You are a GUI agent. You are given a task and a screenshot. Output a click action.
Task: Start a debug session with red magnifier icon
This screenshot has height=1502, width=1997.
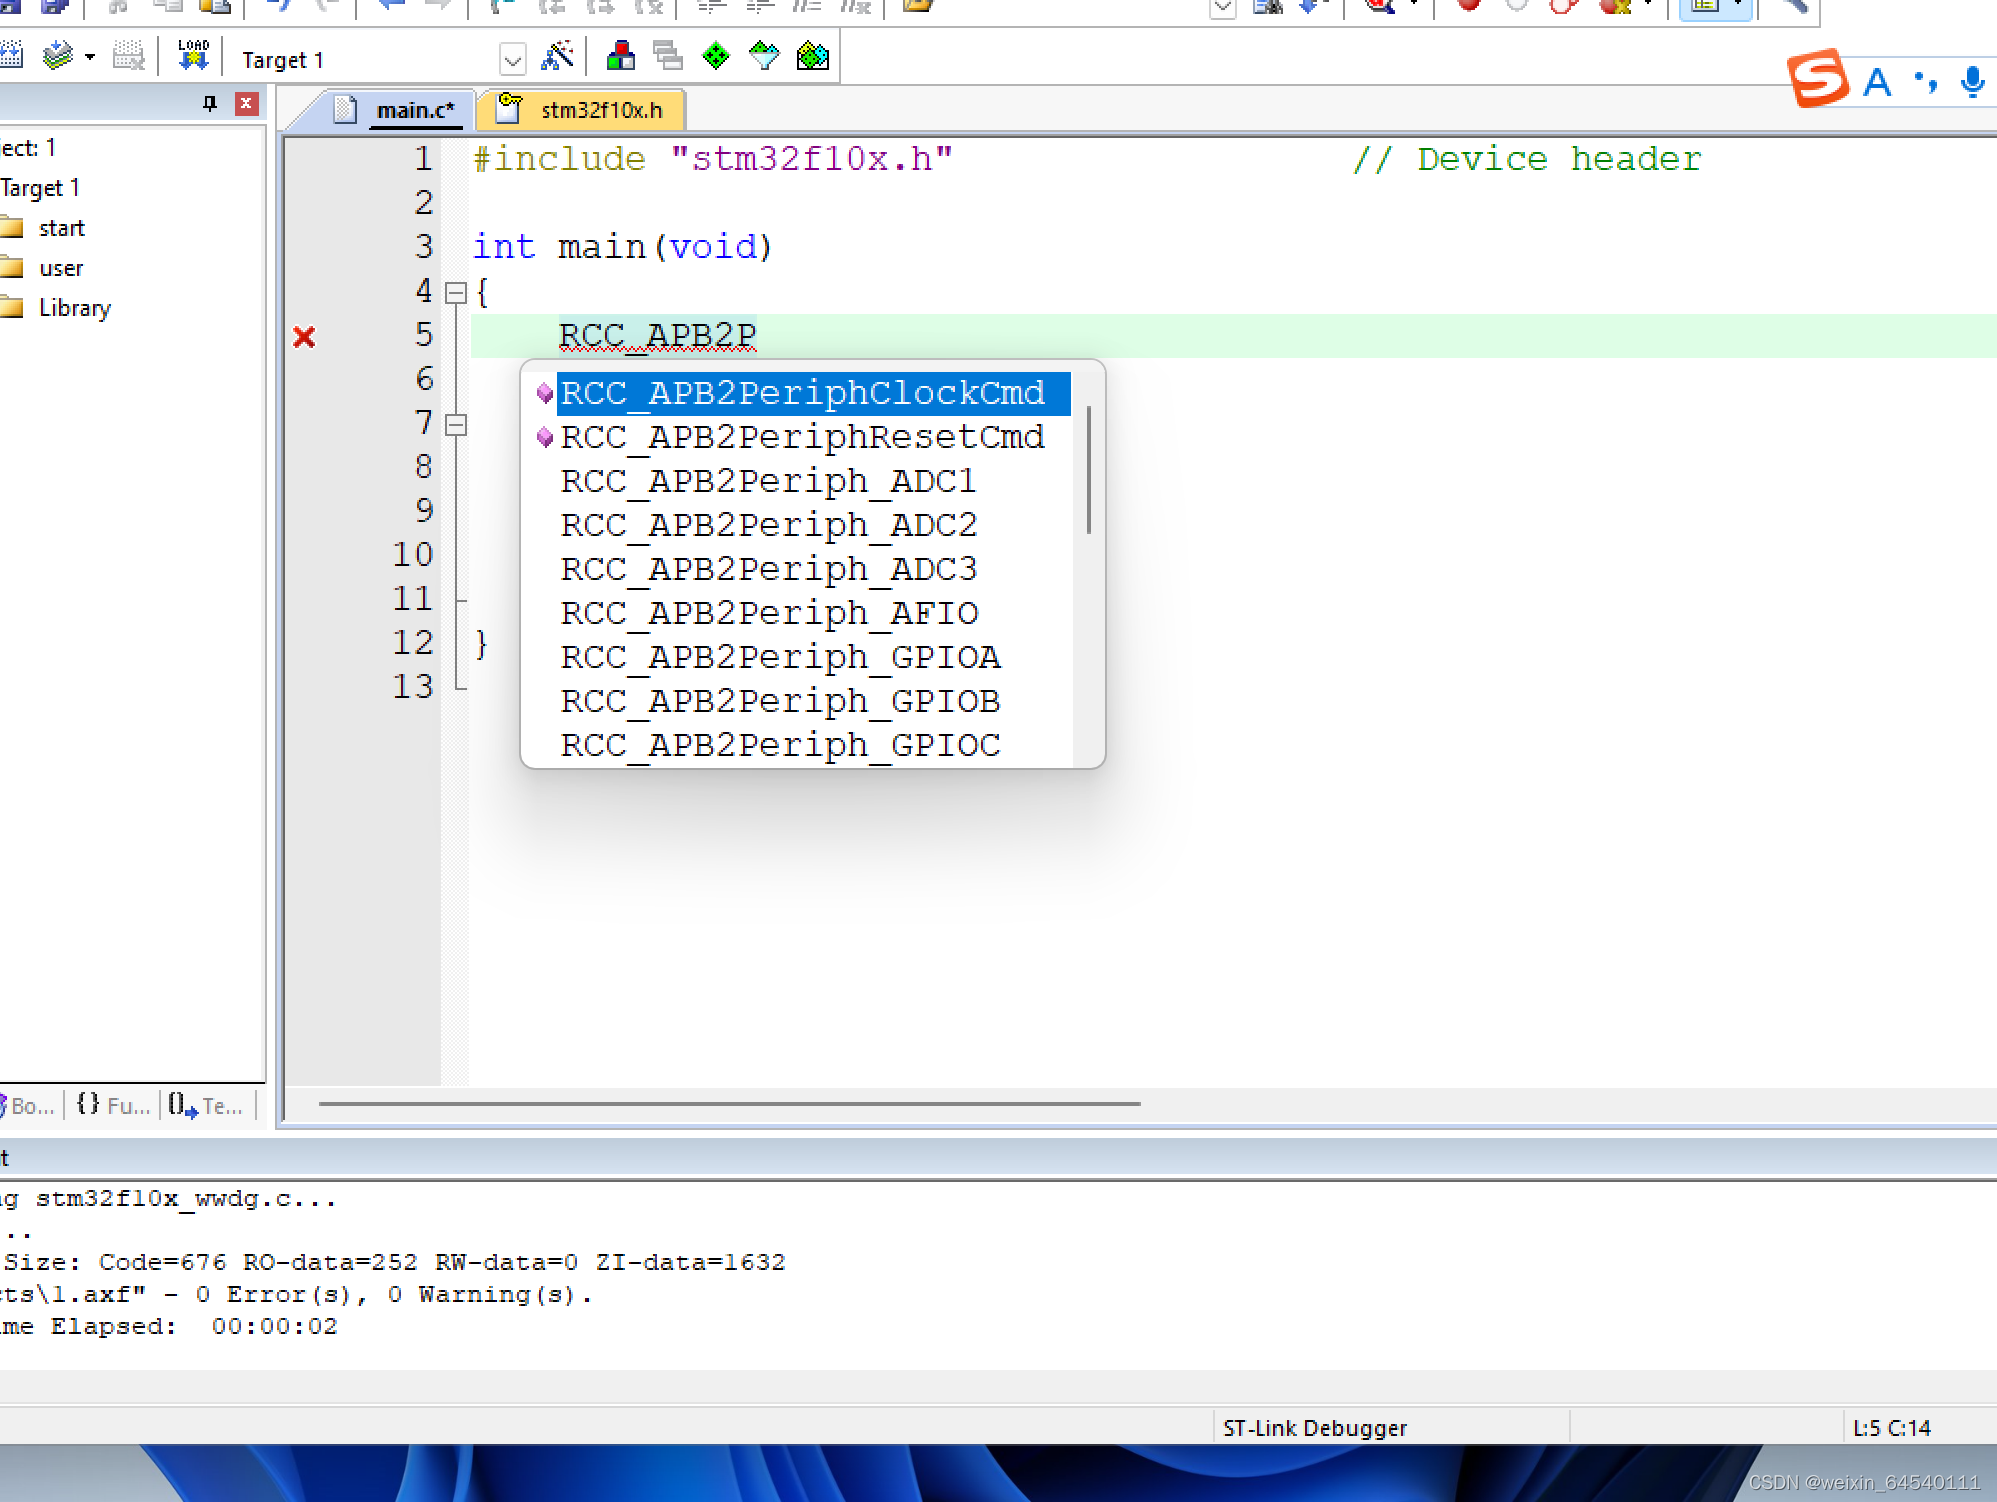coord(1378,7)
